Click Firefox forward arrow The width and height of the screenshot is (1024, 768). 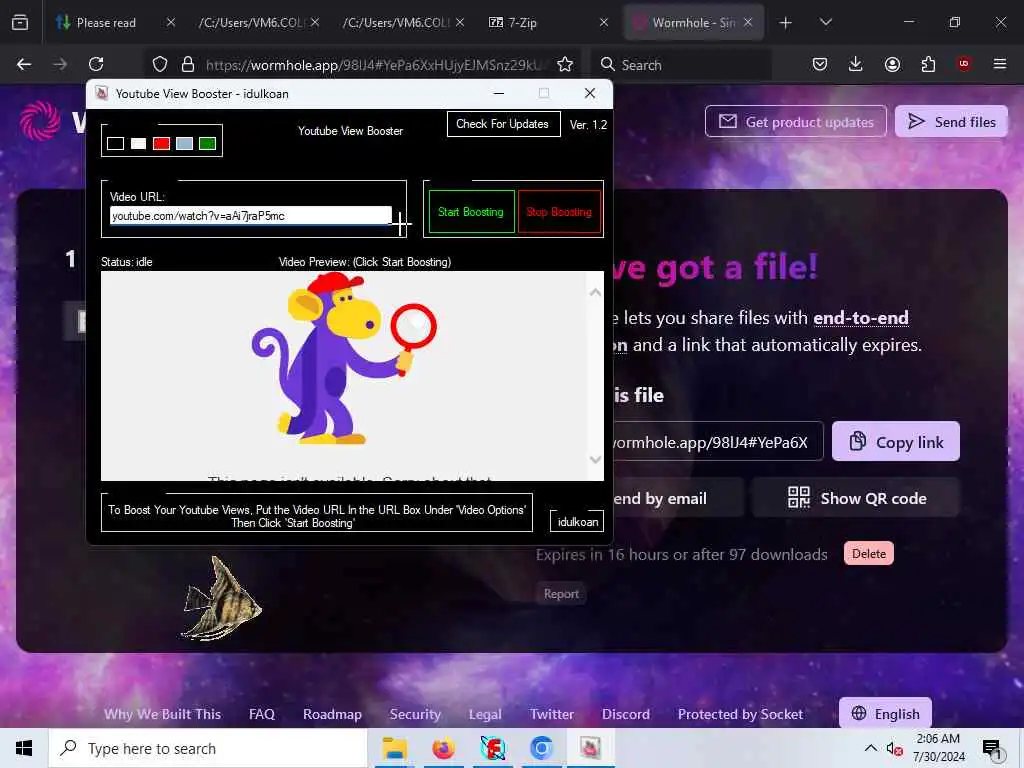(x=60, y=64)
